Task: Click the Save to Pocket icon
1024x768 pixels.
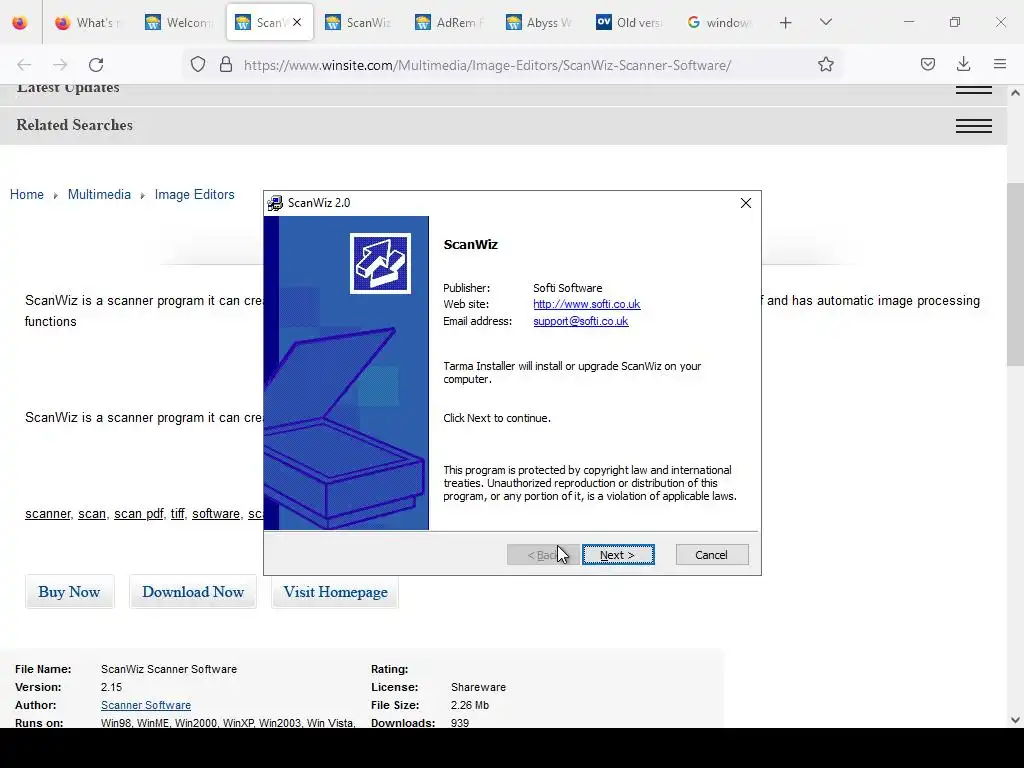Action: [x=927, y=64]
